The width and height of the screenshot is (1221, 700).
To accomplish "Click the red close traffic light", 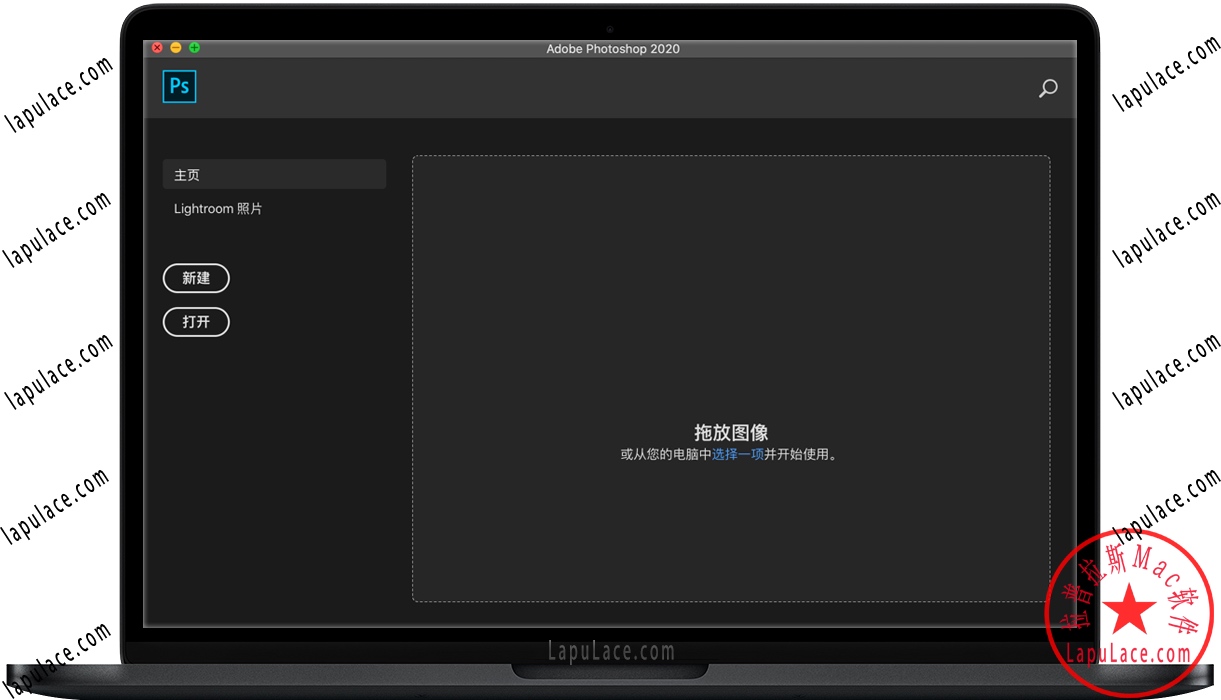I will point(157,47).
